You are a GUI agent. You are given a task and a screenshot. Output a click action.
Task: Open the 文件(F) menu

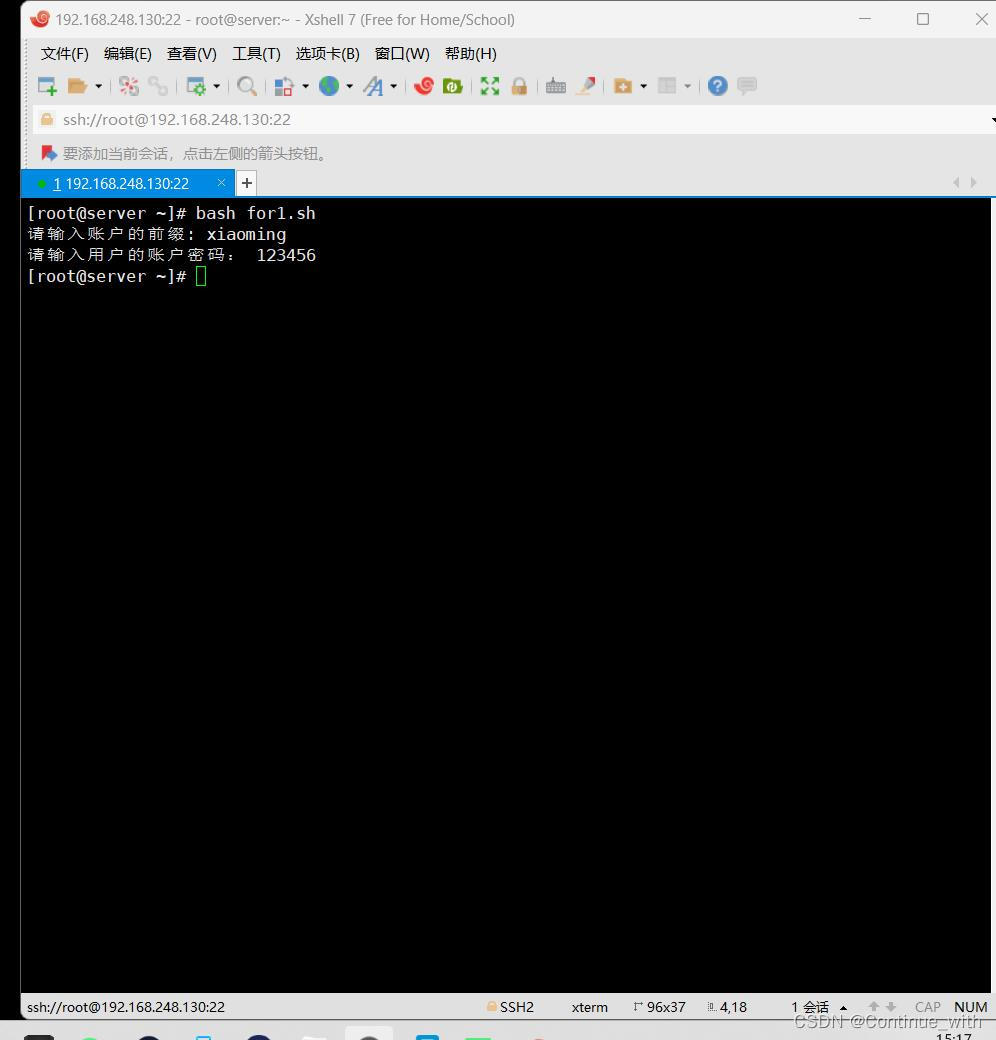pos(64,54)
